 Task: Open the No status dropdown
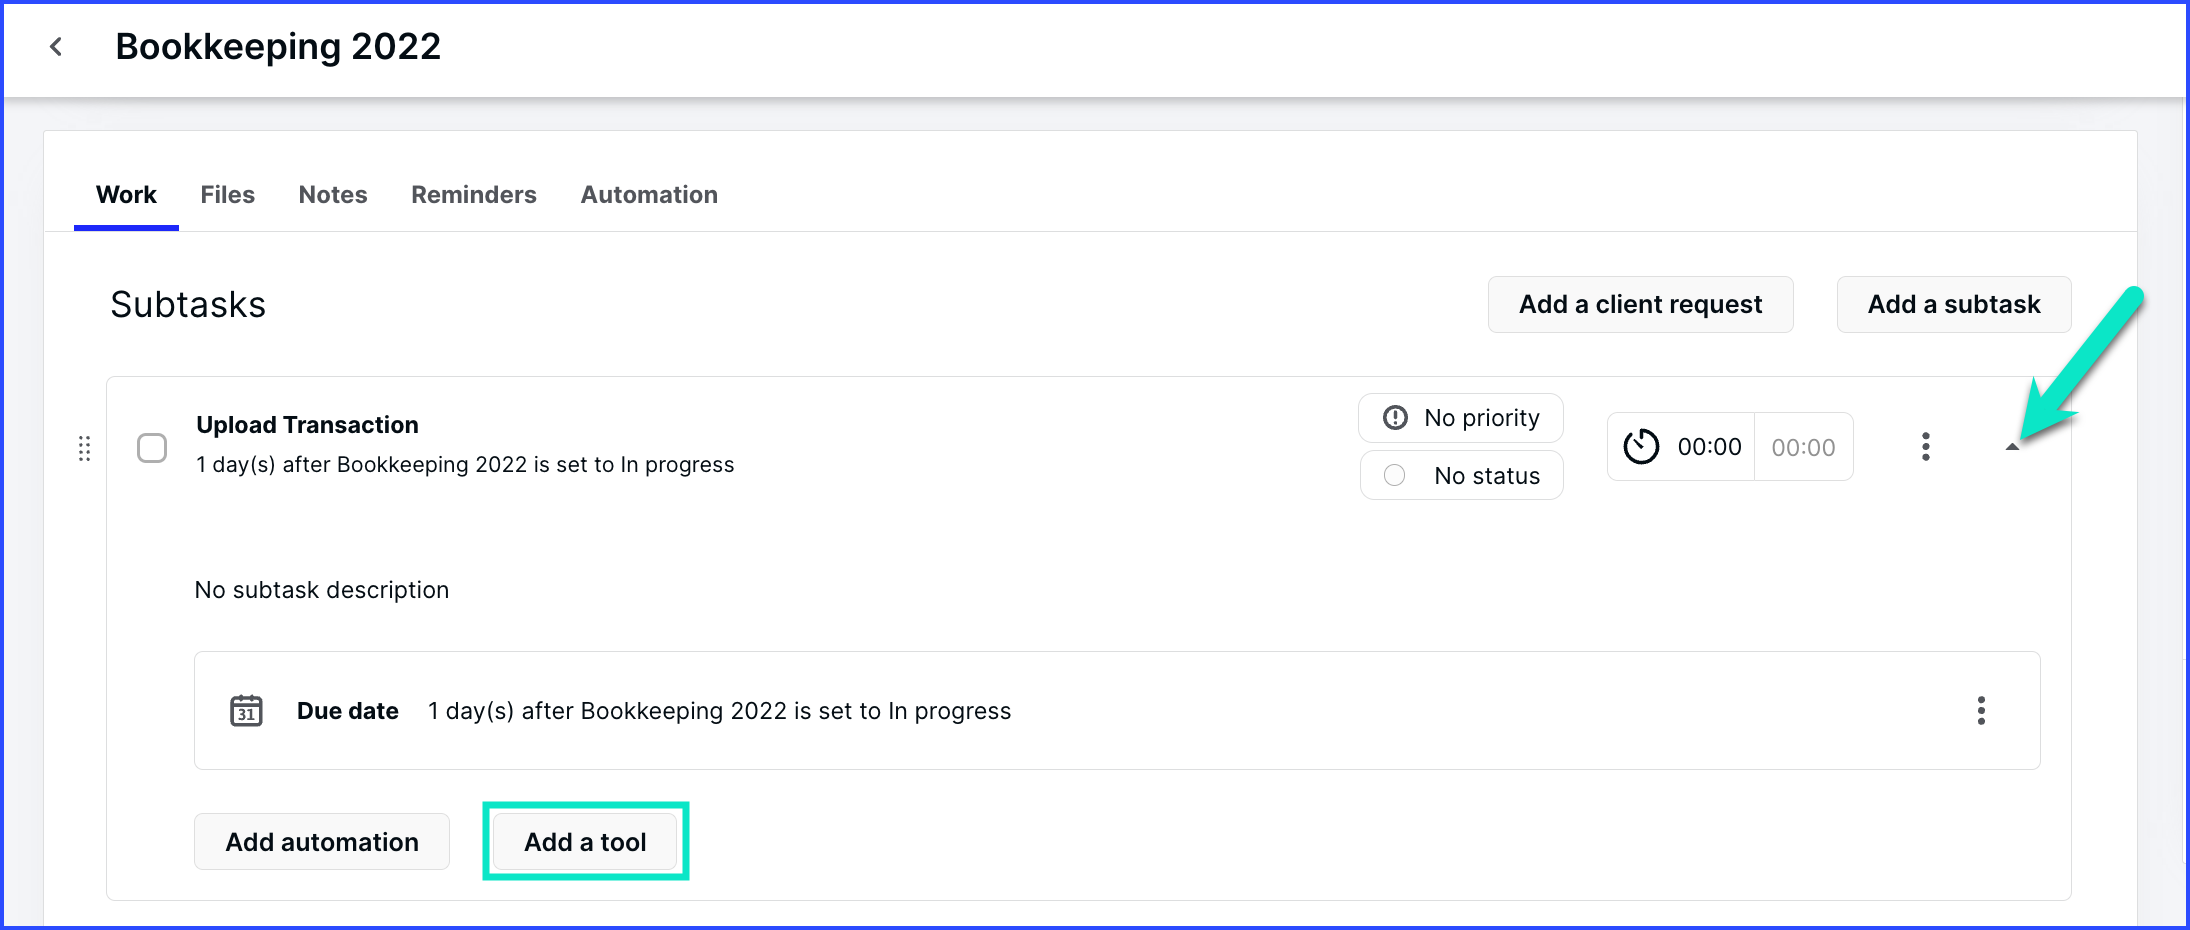(x=1461, y=476)
